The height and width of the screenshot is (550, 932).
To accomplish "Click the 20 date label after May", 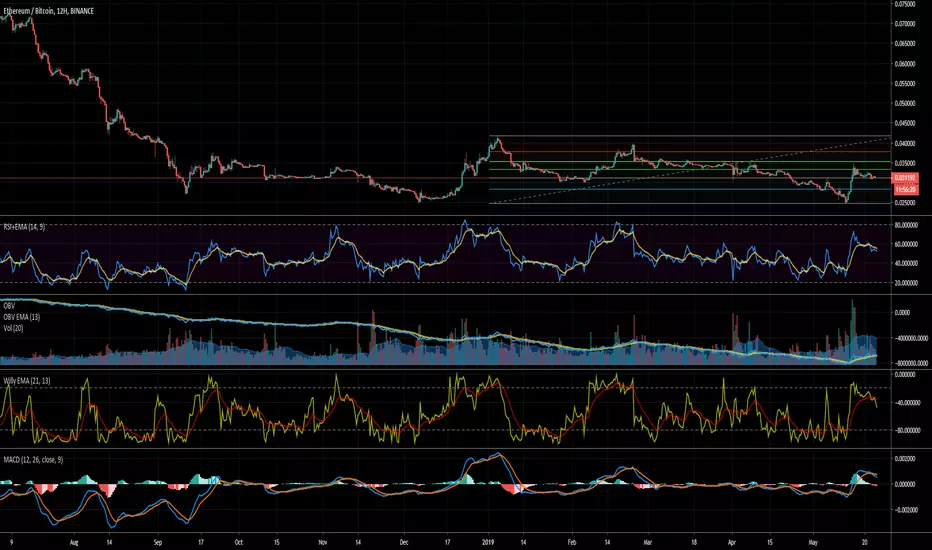I will pyautogui.click(x=865, y=542).
